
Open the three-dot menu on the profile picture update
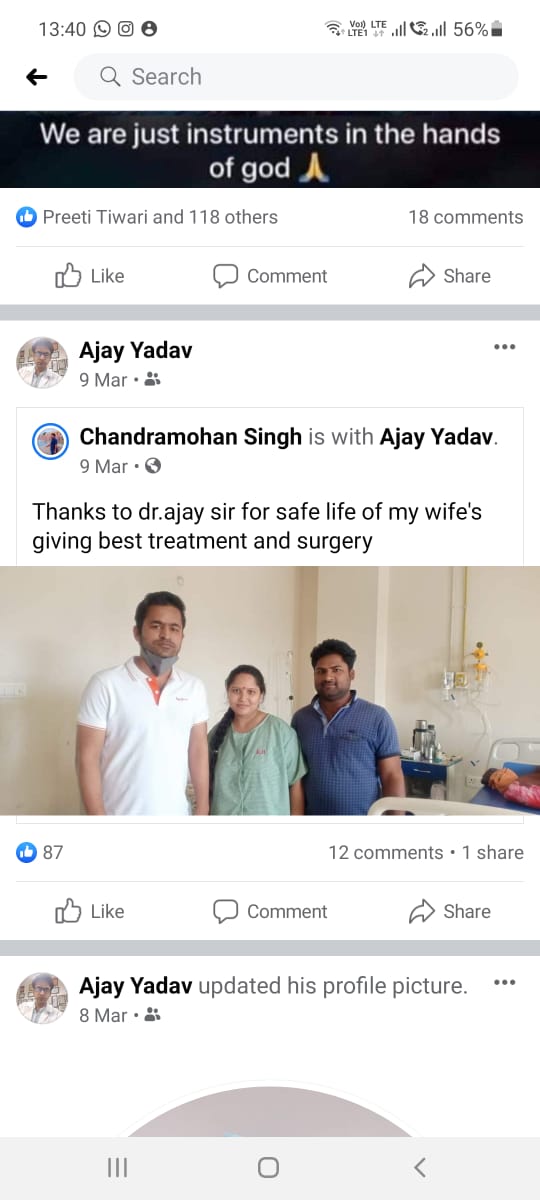tap(505, 983)
